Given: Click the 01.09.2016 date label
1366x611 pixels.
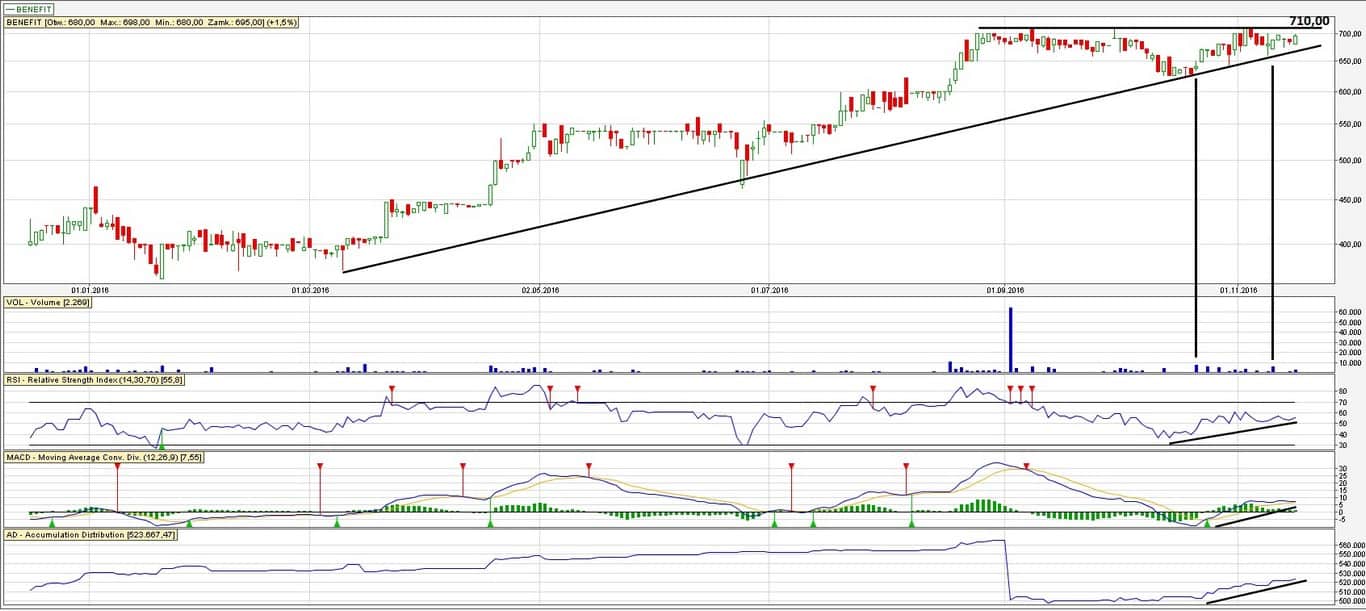Looking at the screenshot, I should click(1005, 290).
